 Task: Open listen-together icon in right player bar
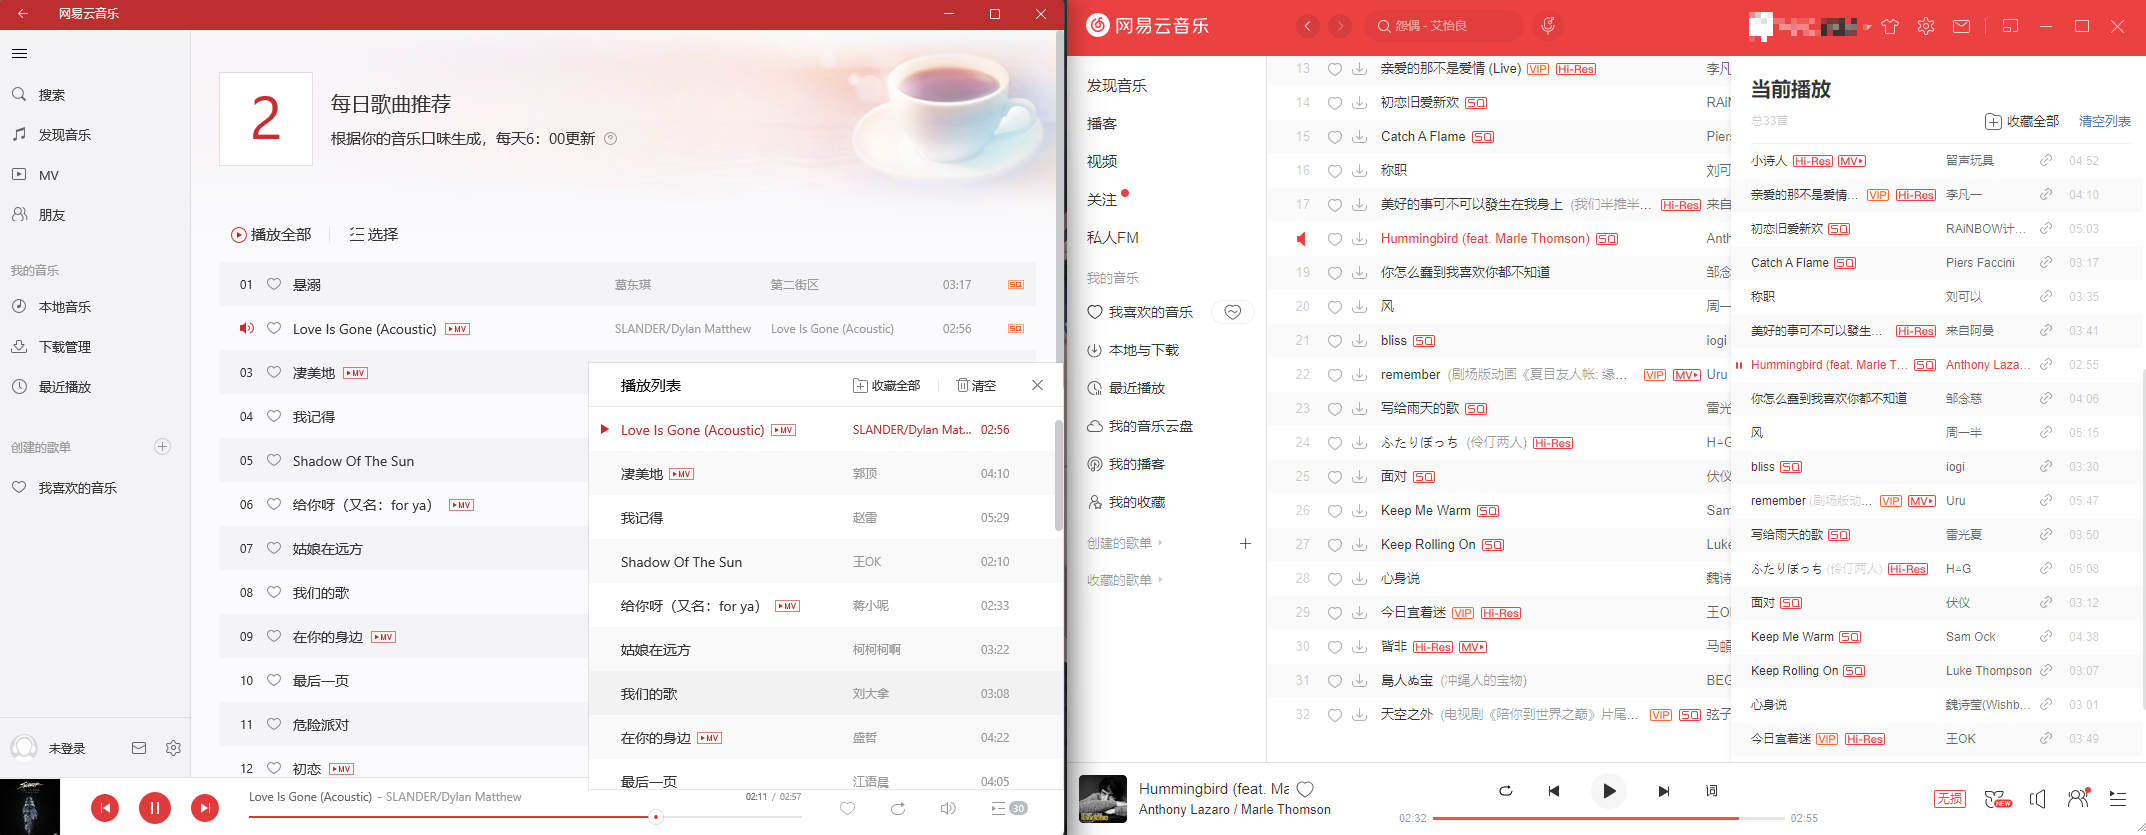tap(2079, 797)
